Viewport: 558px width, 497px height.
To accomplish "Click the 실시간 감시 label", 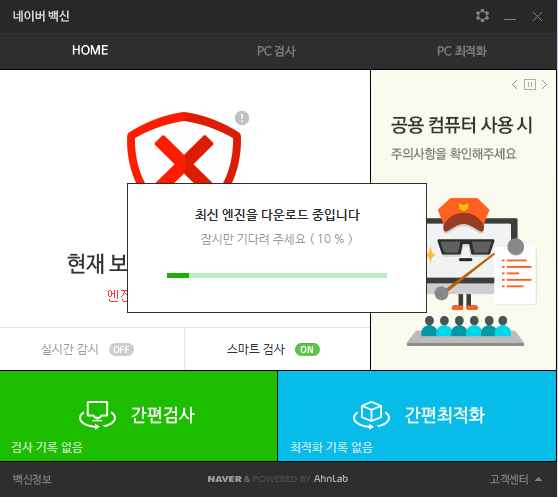I will click(x=70, y=349).
